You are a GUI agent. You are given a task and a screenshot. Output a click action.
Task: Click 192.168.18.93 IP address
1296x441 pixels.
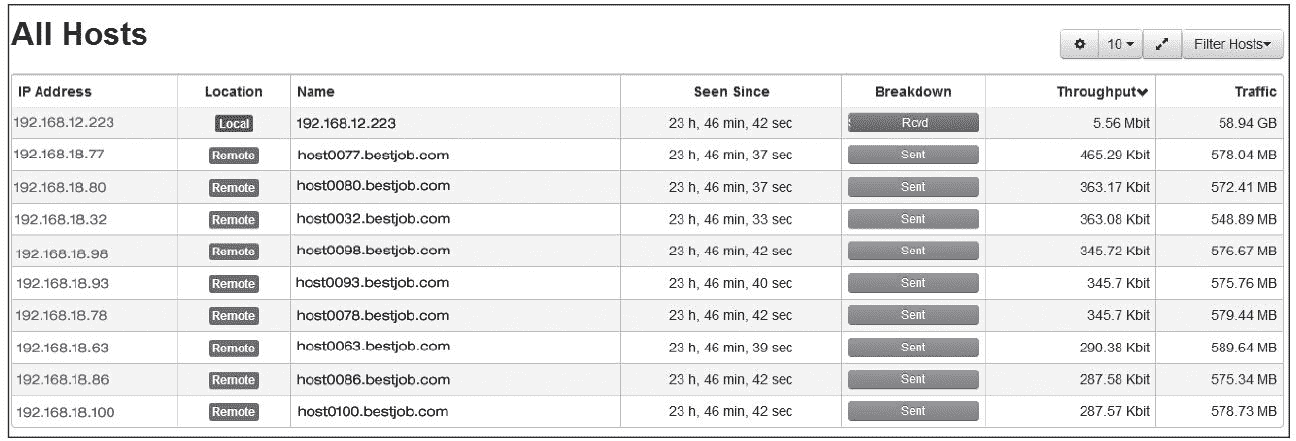[62, 283]
